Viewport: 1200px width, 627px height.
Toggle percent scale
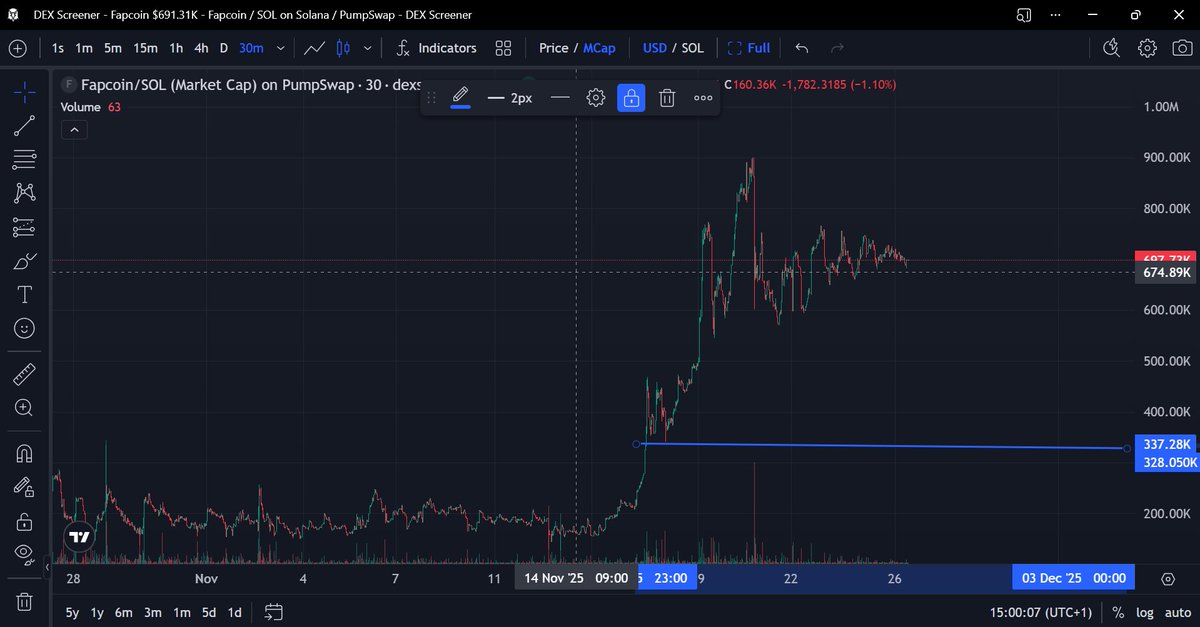tap(1117, 612)
